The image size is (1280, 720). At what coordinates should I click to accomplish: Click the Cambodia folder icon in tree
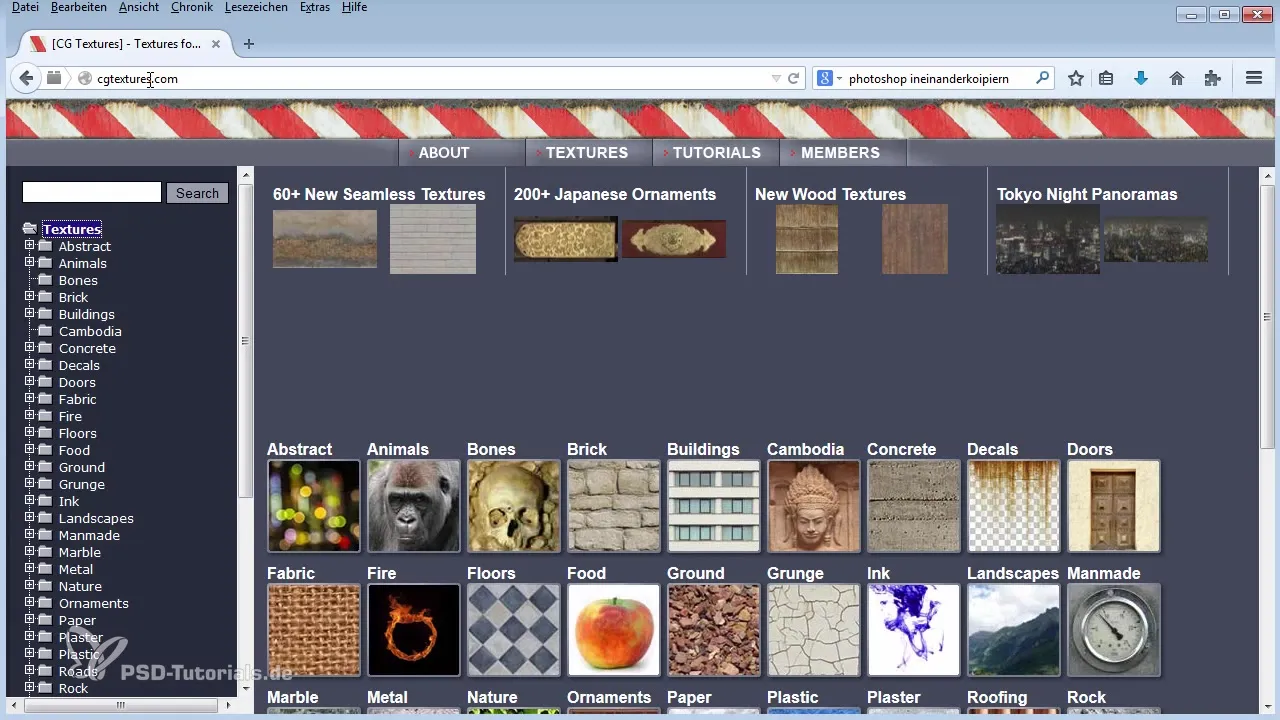46,331
